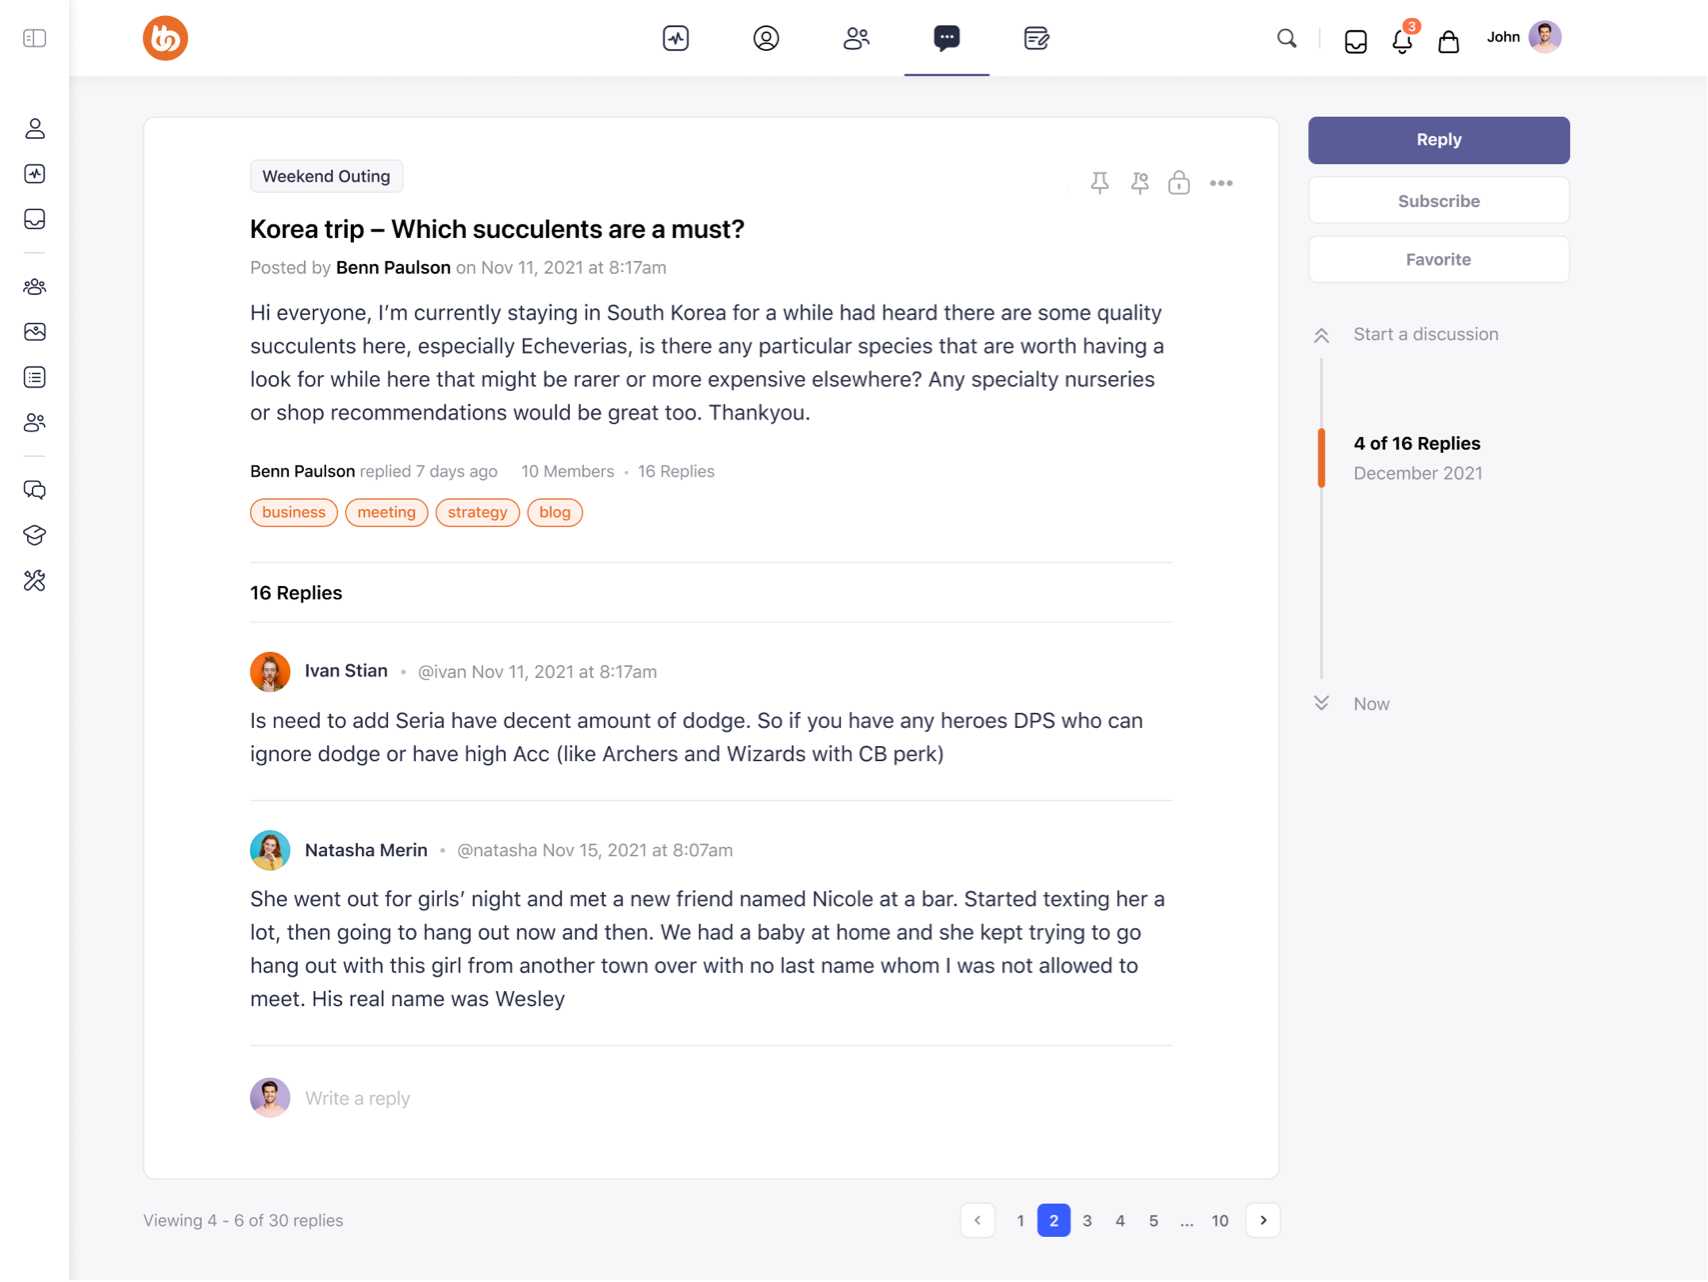Open the Members icon in top navigation
This screenshot has width=1708, height=1282.
click(856, 38)
